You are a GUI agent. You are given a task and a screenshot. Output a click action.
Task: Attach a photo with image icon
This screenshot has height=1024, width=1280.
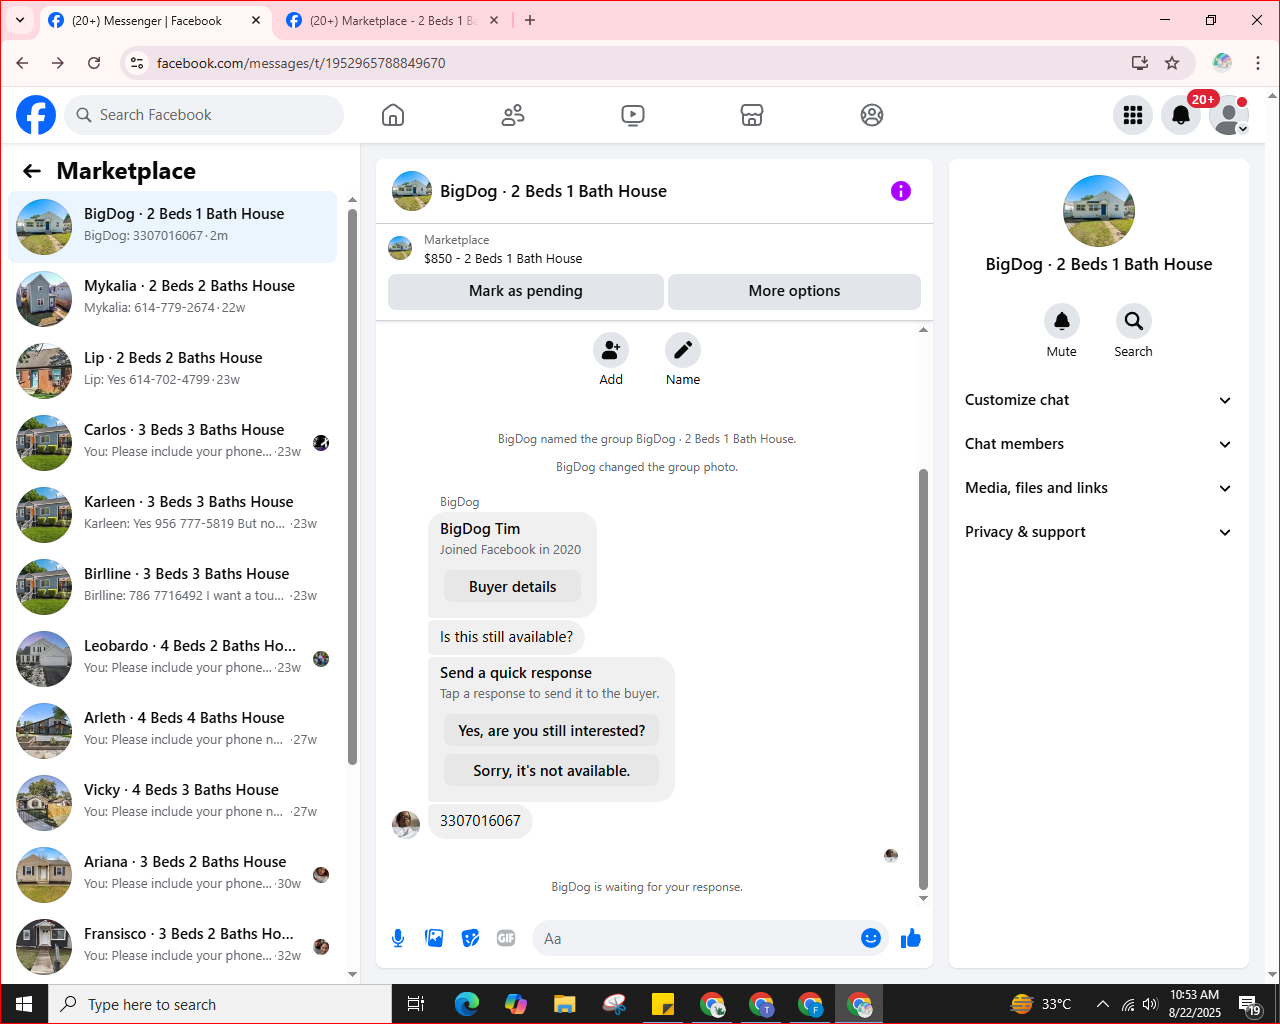point(434,938)
